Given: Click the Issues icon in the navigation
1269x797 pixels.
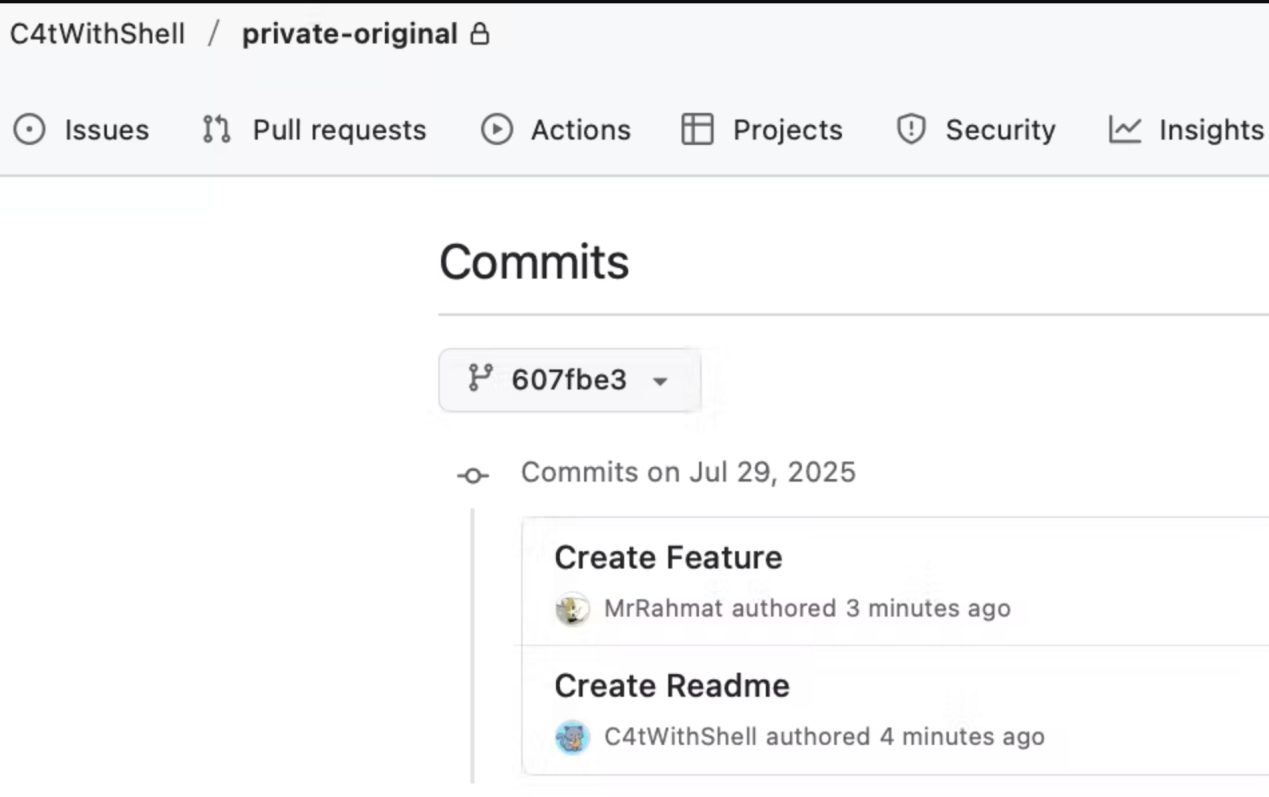Looking at the screenshot, I should coord(28,130).
